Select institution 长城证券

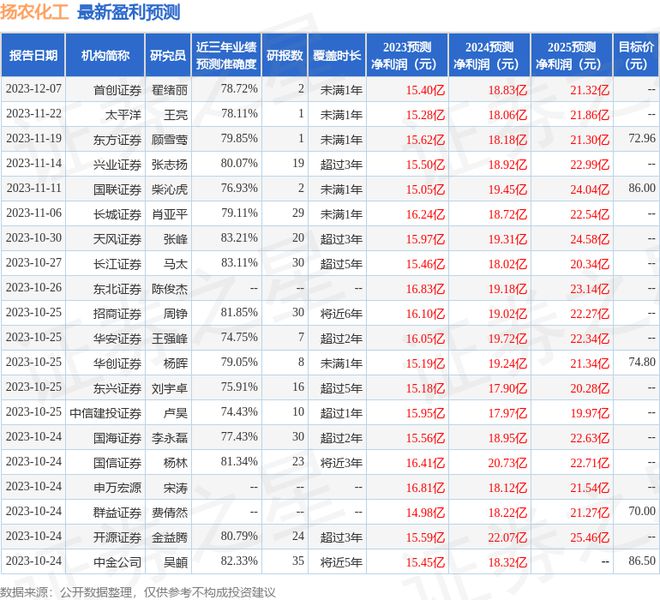[117, 214]
